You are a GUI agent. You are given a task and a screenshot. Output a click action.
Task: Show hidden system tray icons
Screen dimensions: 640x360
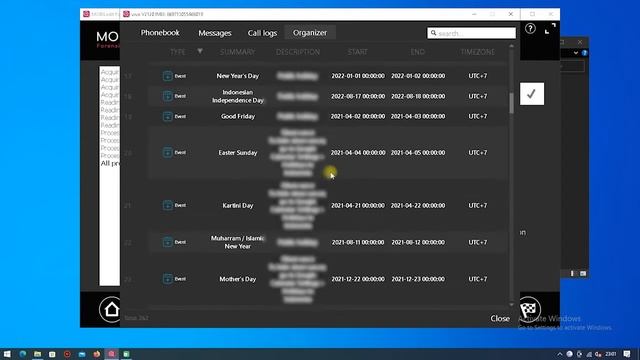[560, 354]
